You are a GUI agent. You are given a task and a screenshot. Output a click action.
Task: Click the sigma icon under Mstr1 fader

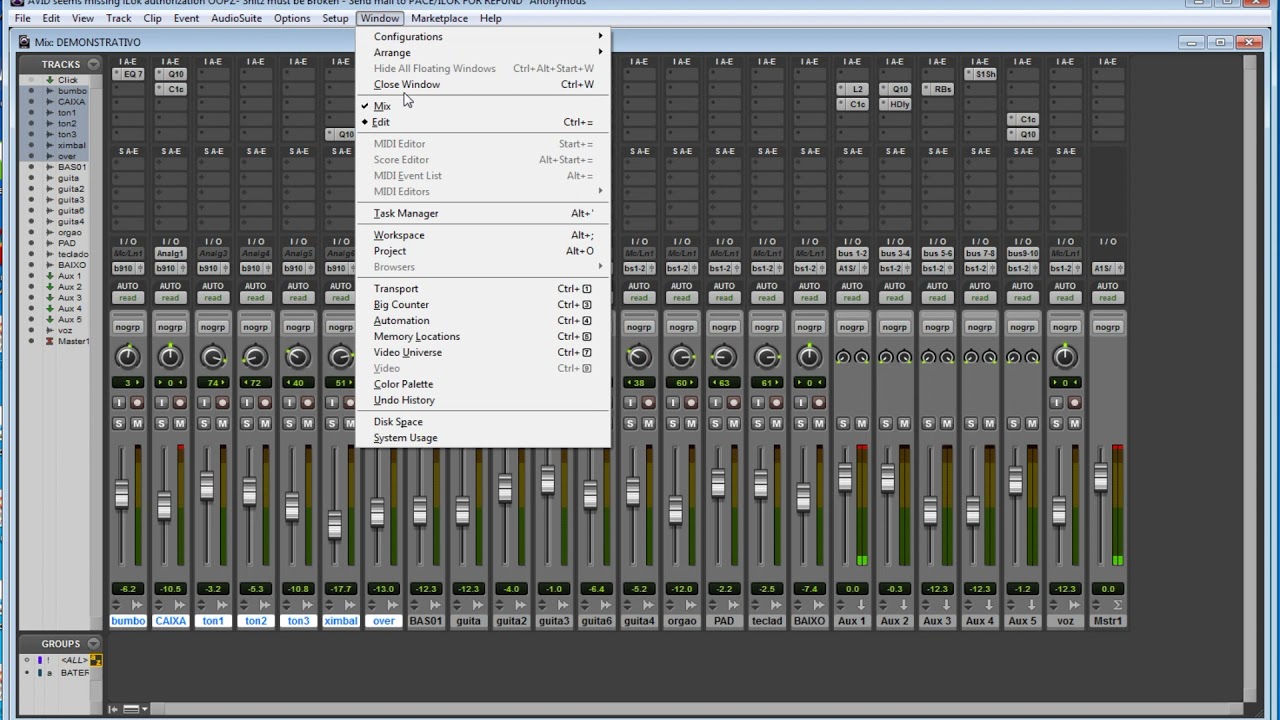tap(1117, 605)
